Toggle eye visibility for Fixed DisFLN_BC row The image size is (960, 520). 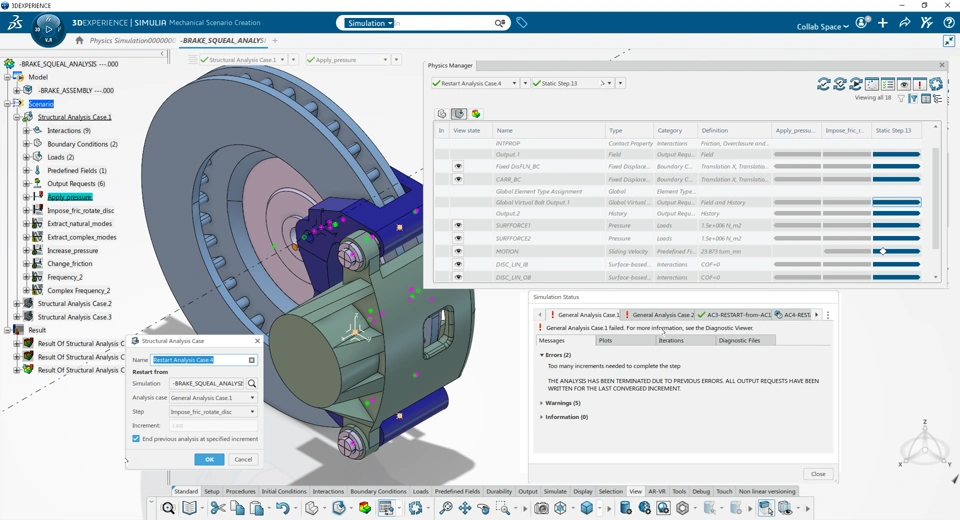point(458,166)
